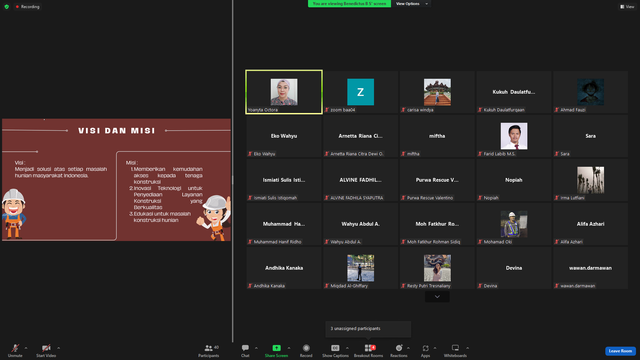Select Miqdad Al-Ghiffary's photo tile
640x360 pixels.
pyautogui.click(x=360, y=268)
